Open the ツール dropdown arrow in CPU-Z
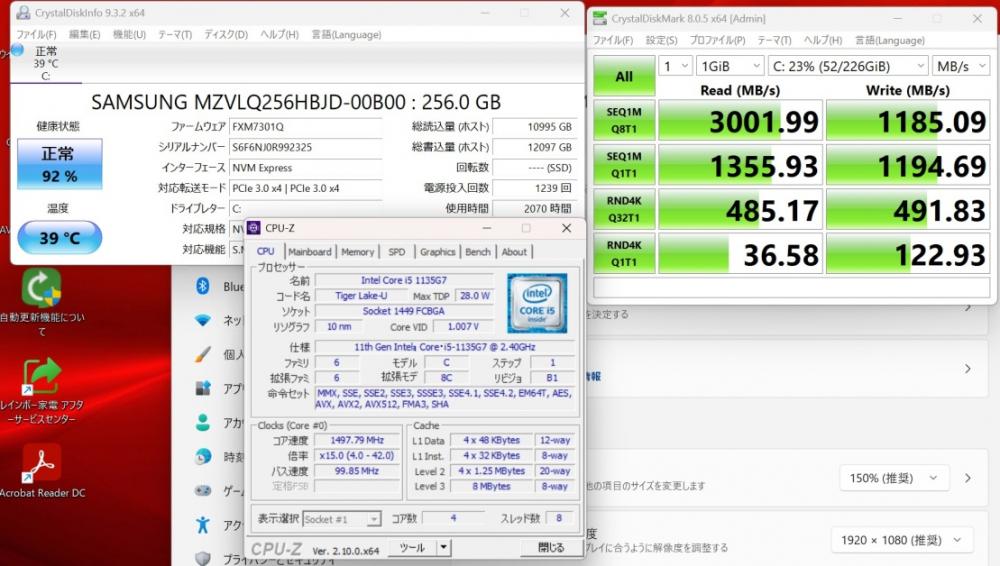 pyautogui.click(x=444, y=547)
